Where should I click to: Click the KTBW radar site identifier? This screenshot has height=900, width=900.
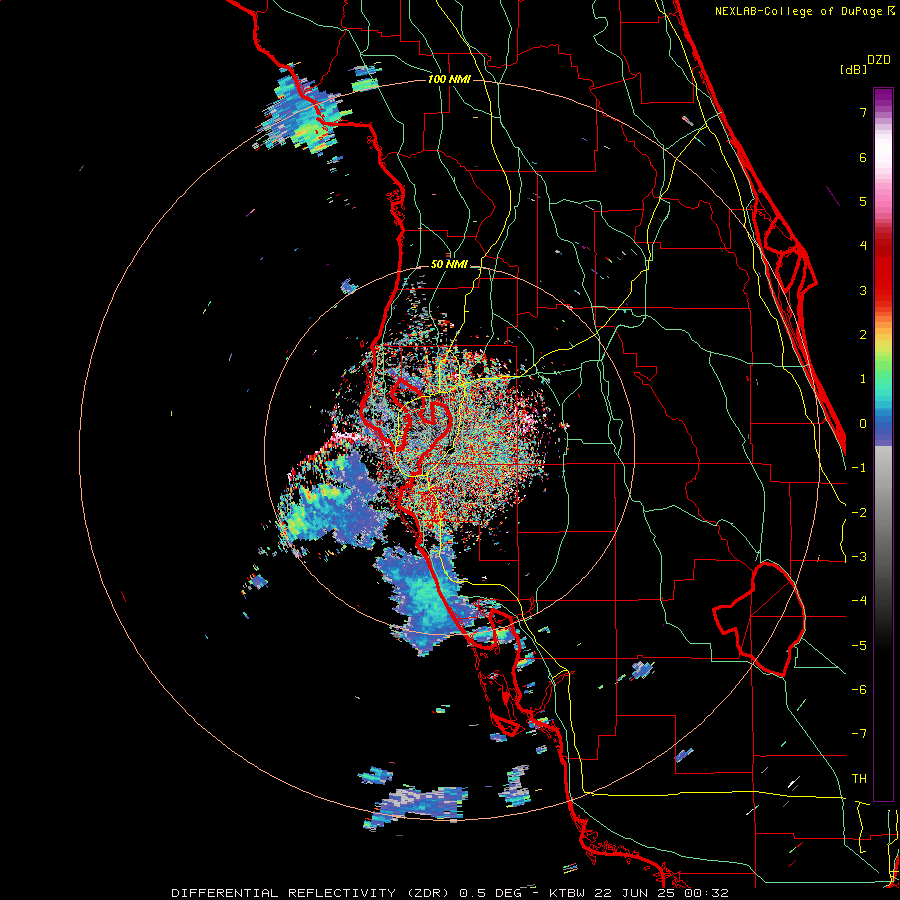tap(565, 893)
